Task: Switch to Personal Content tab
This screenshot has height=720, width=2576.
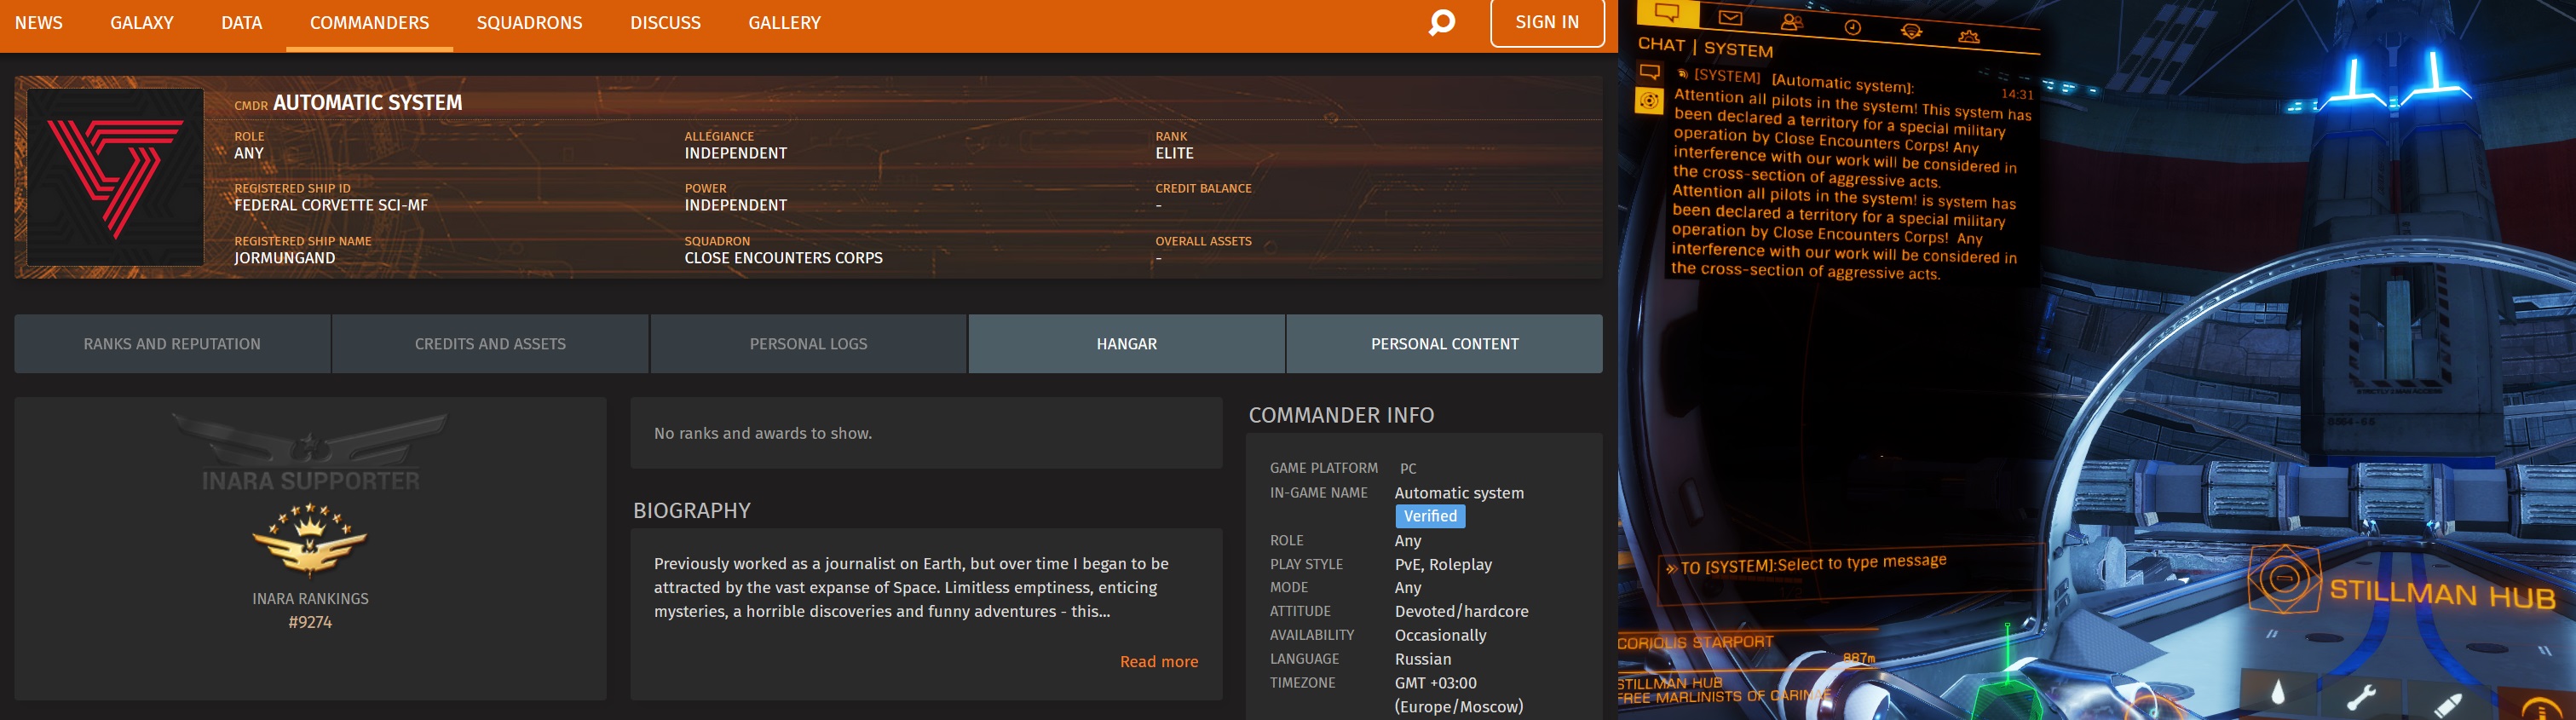Action: click(x=1444, y=344)
